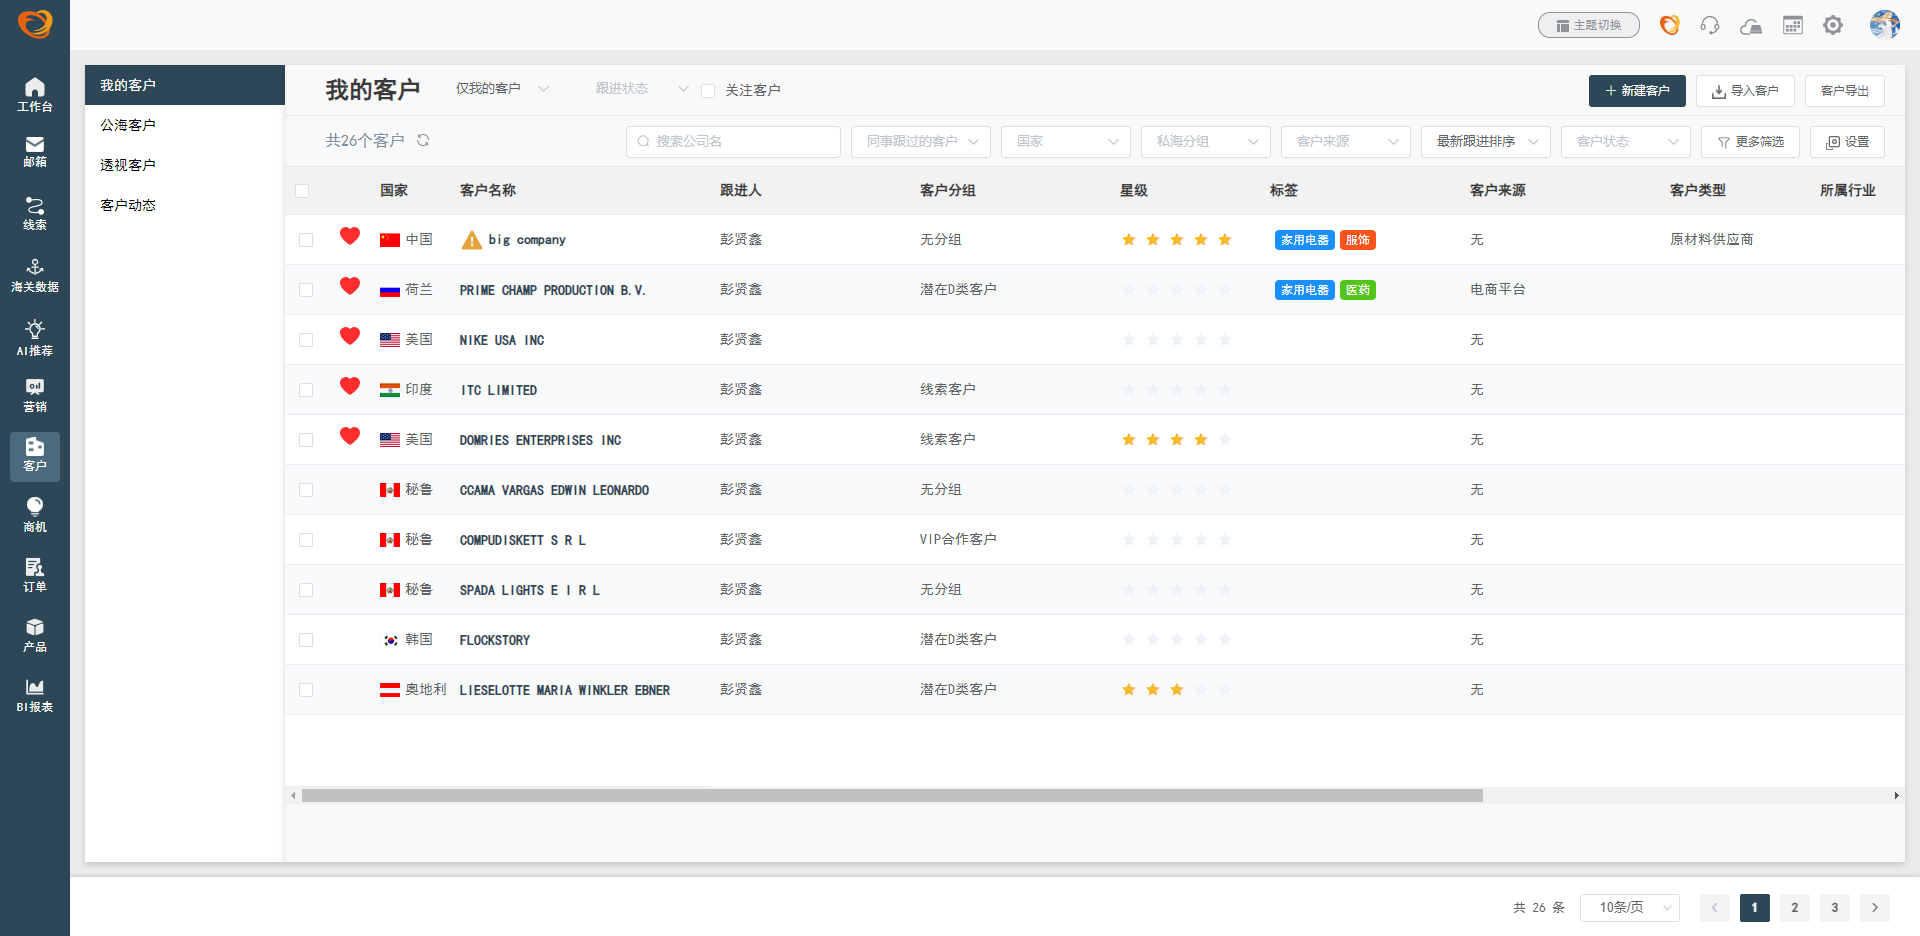The height and width of the screenshot is (936, 1920).
Task: Tick the select-all checkbox in table header
Action: 302,191
